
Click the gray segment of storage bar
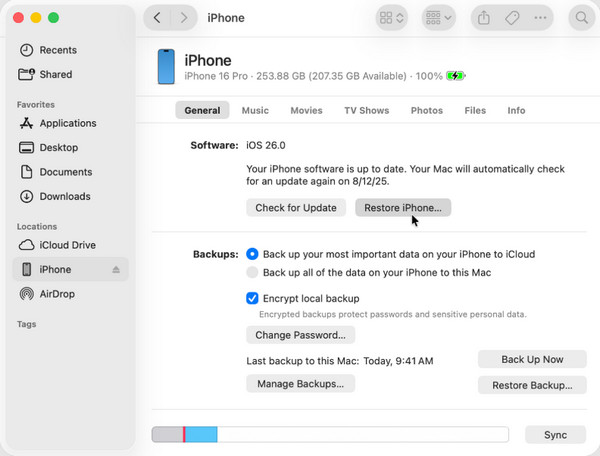[x=168, y=435]
